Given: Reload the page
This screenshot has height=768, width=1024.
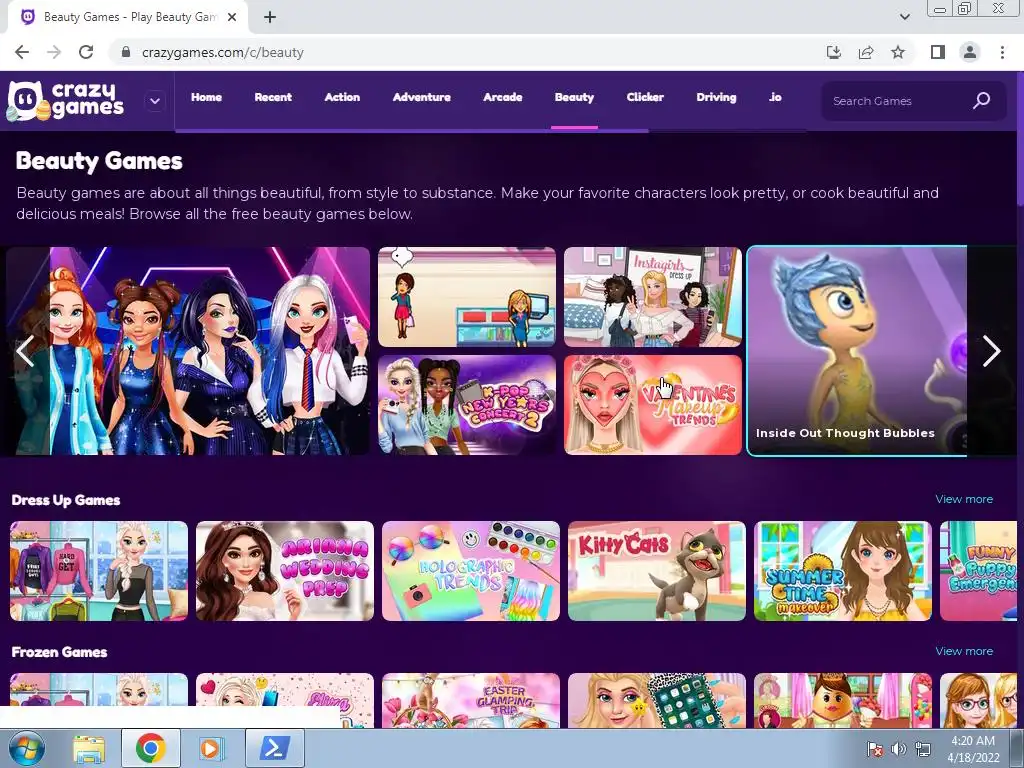Looking at the screenshot, I should [86, 52].
